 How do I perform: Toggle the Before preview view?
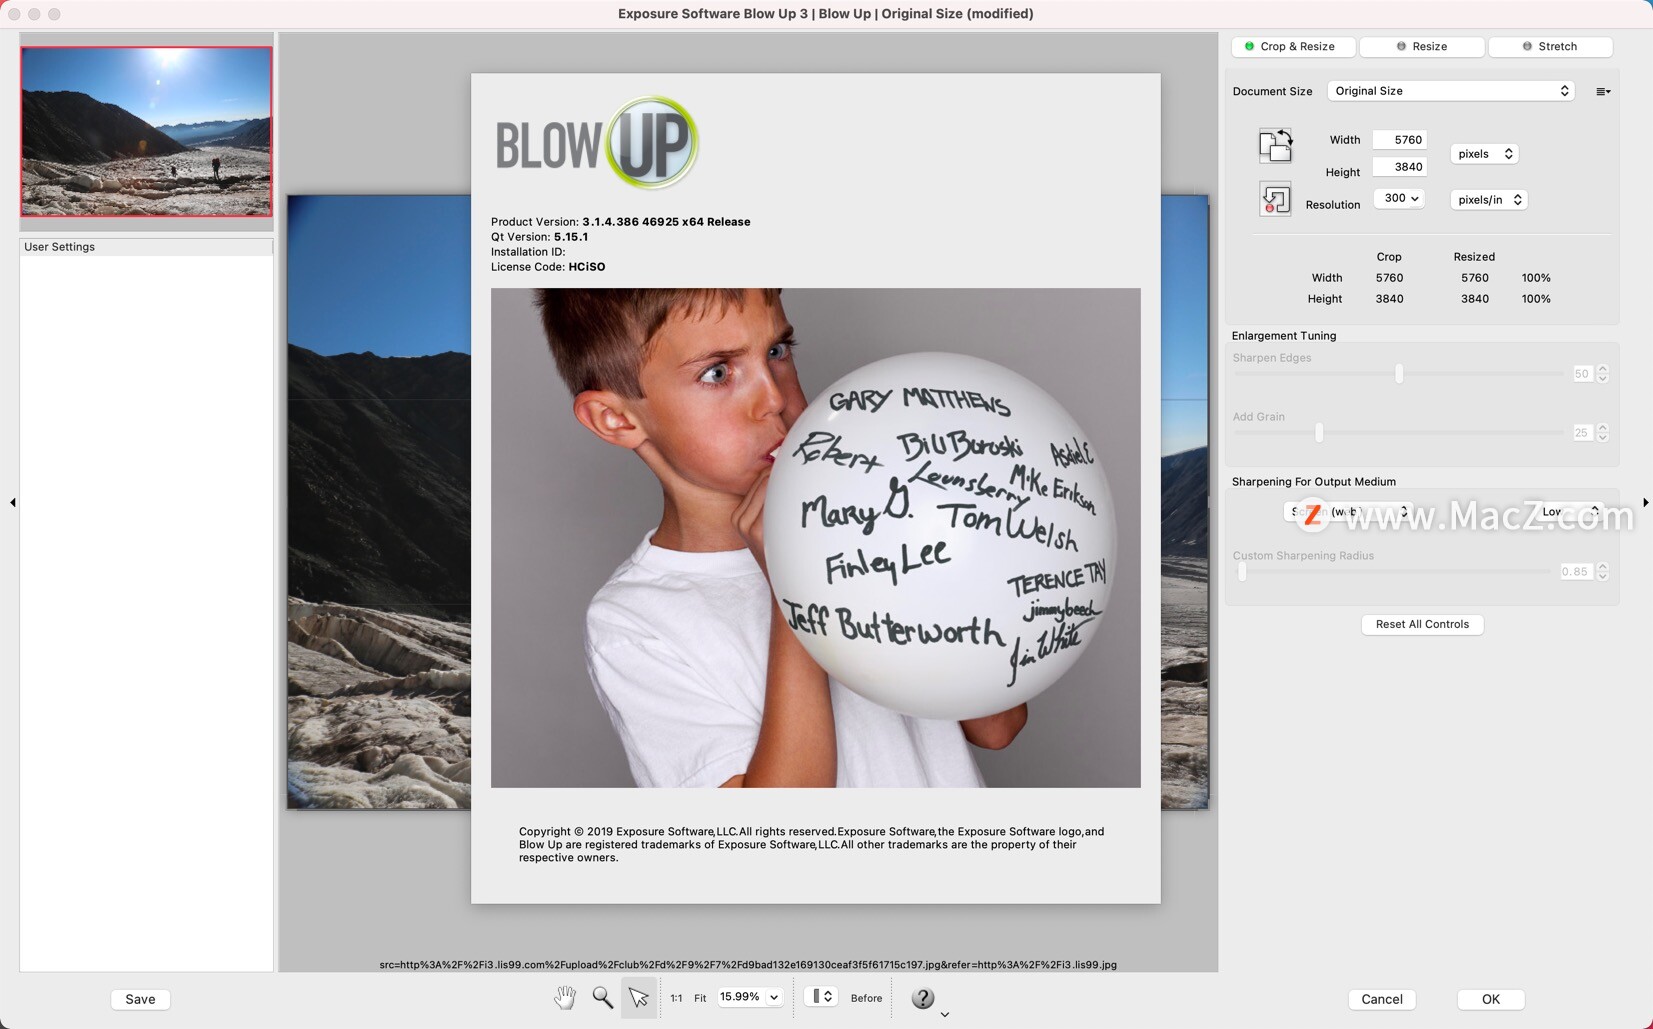[866, 998]
